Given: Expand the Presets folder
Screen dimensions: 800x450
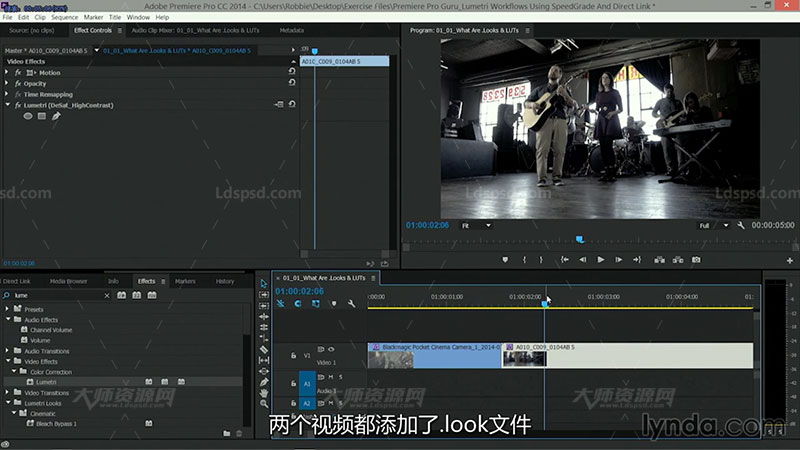Looking at the screenshot, I should click(x=7, y=309).
